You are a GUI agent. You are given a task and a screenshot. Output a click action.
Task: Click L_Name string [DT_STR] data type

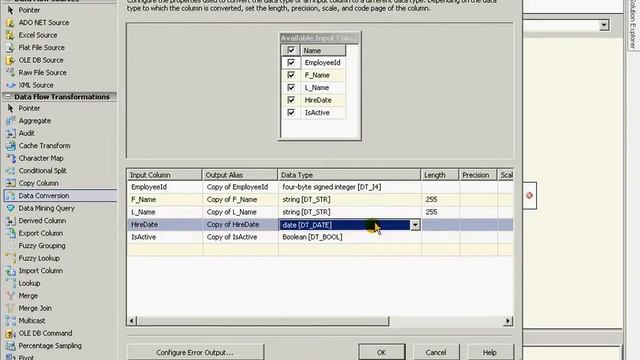pos(349,212)
